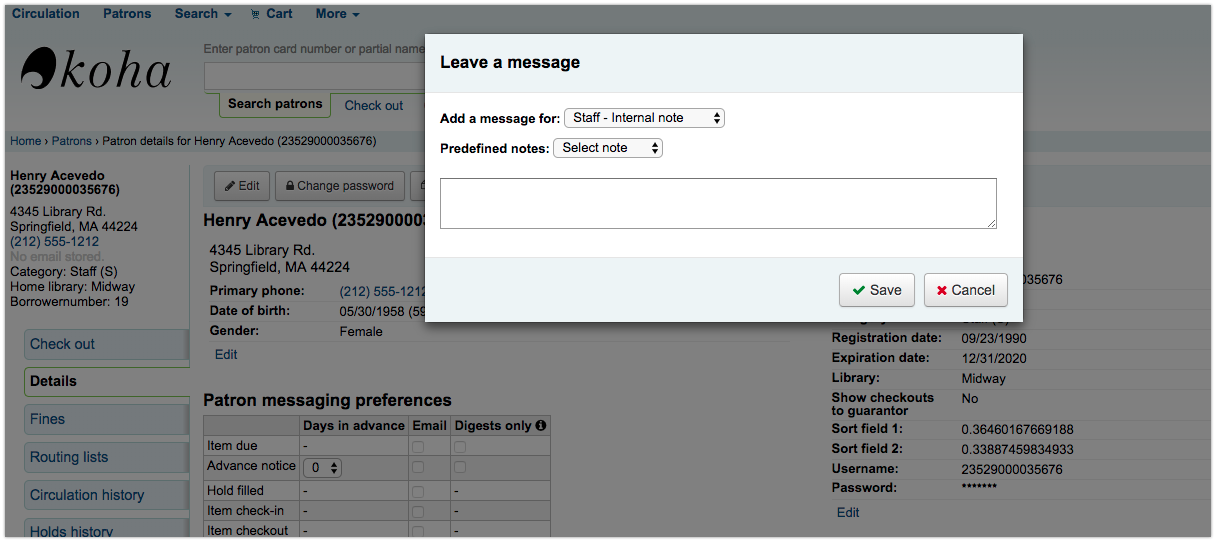Enable Email checkbox for Item due
The image size is (1216, 542).
418,446
